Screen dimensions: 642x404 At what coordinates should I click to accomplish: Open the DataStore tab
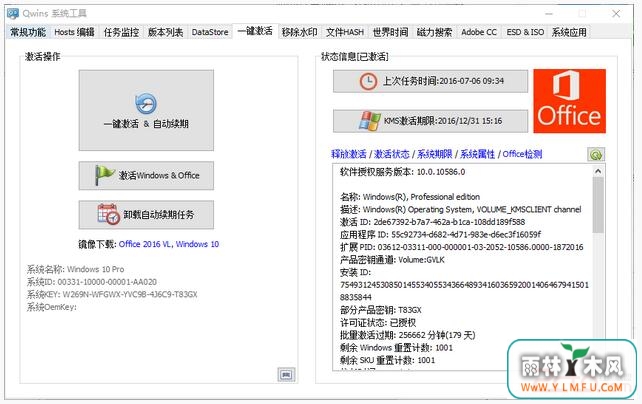click(210, 32)
